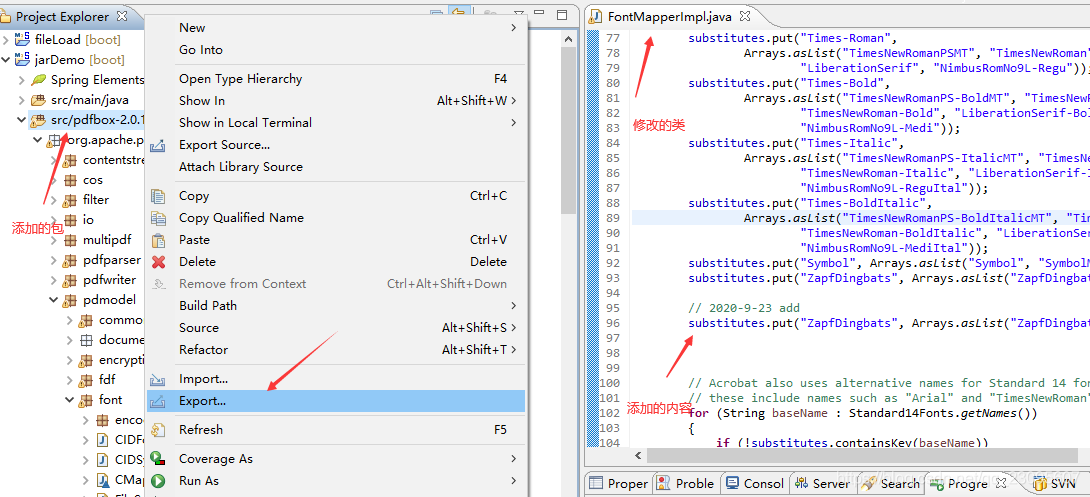Choose Export... from the context menu
Image resolution: width=1090 pixels, height=497 pixels.
(336, 401)
